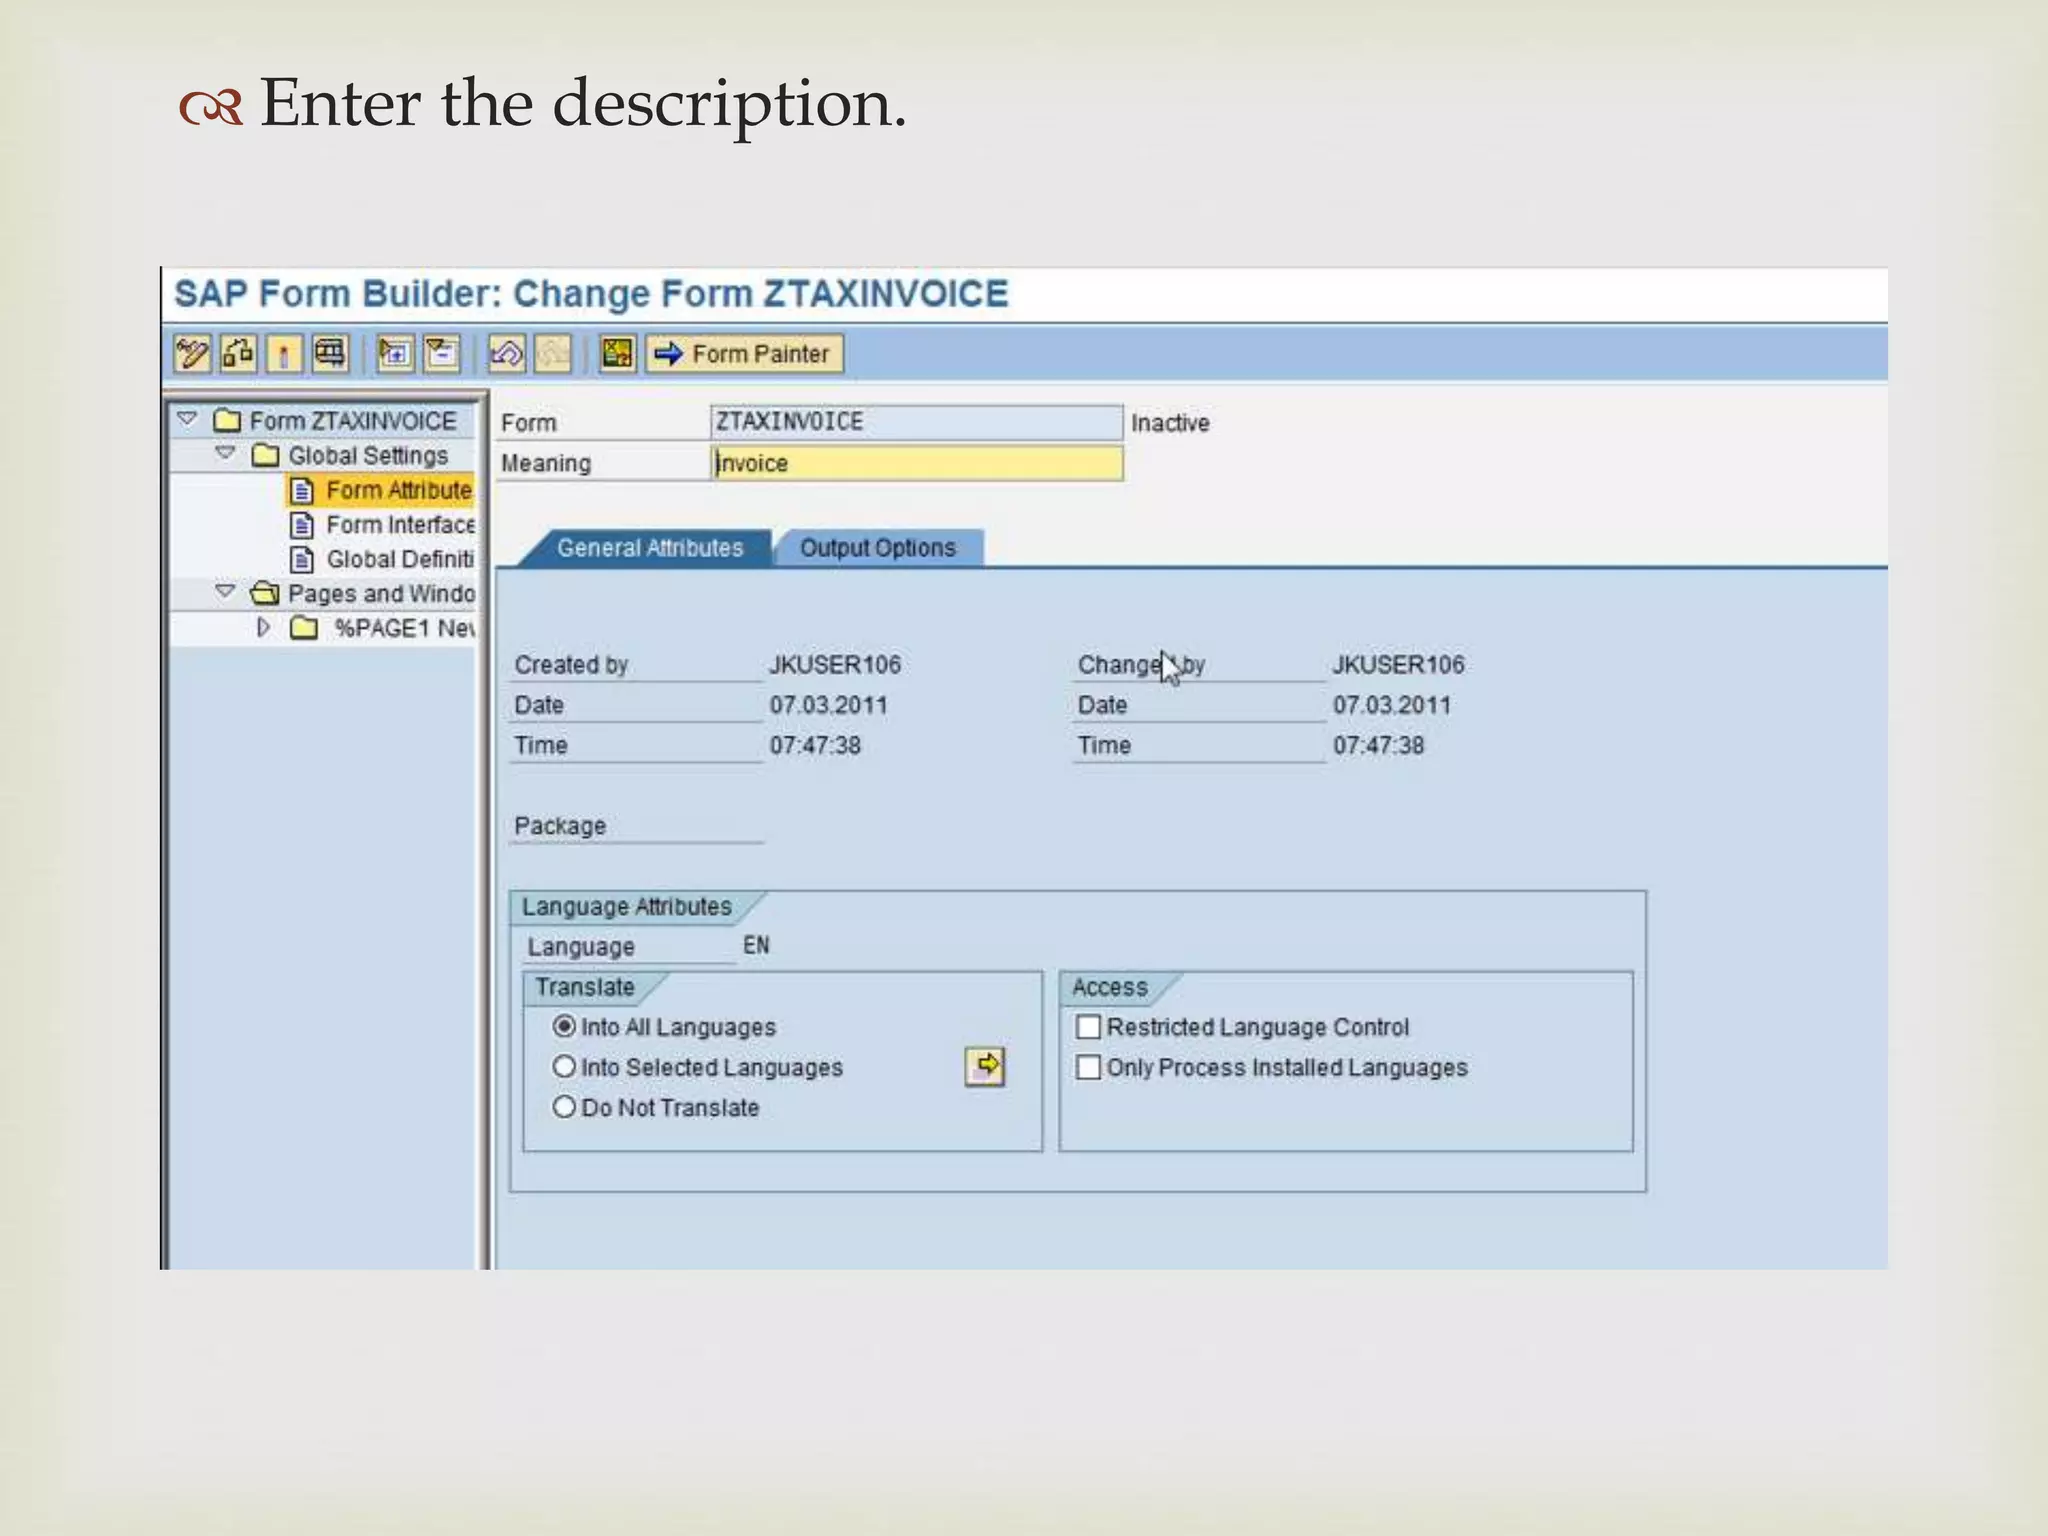Click the Field List on/off icon
Screen dimensions: 2048x1536
[x=617, y=354]
